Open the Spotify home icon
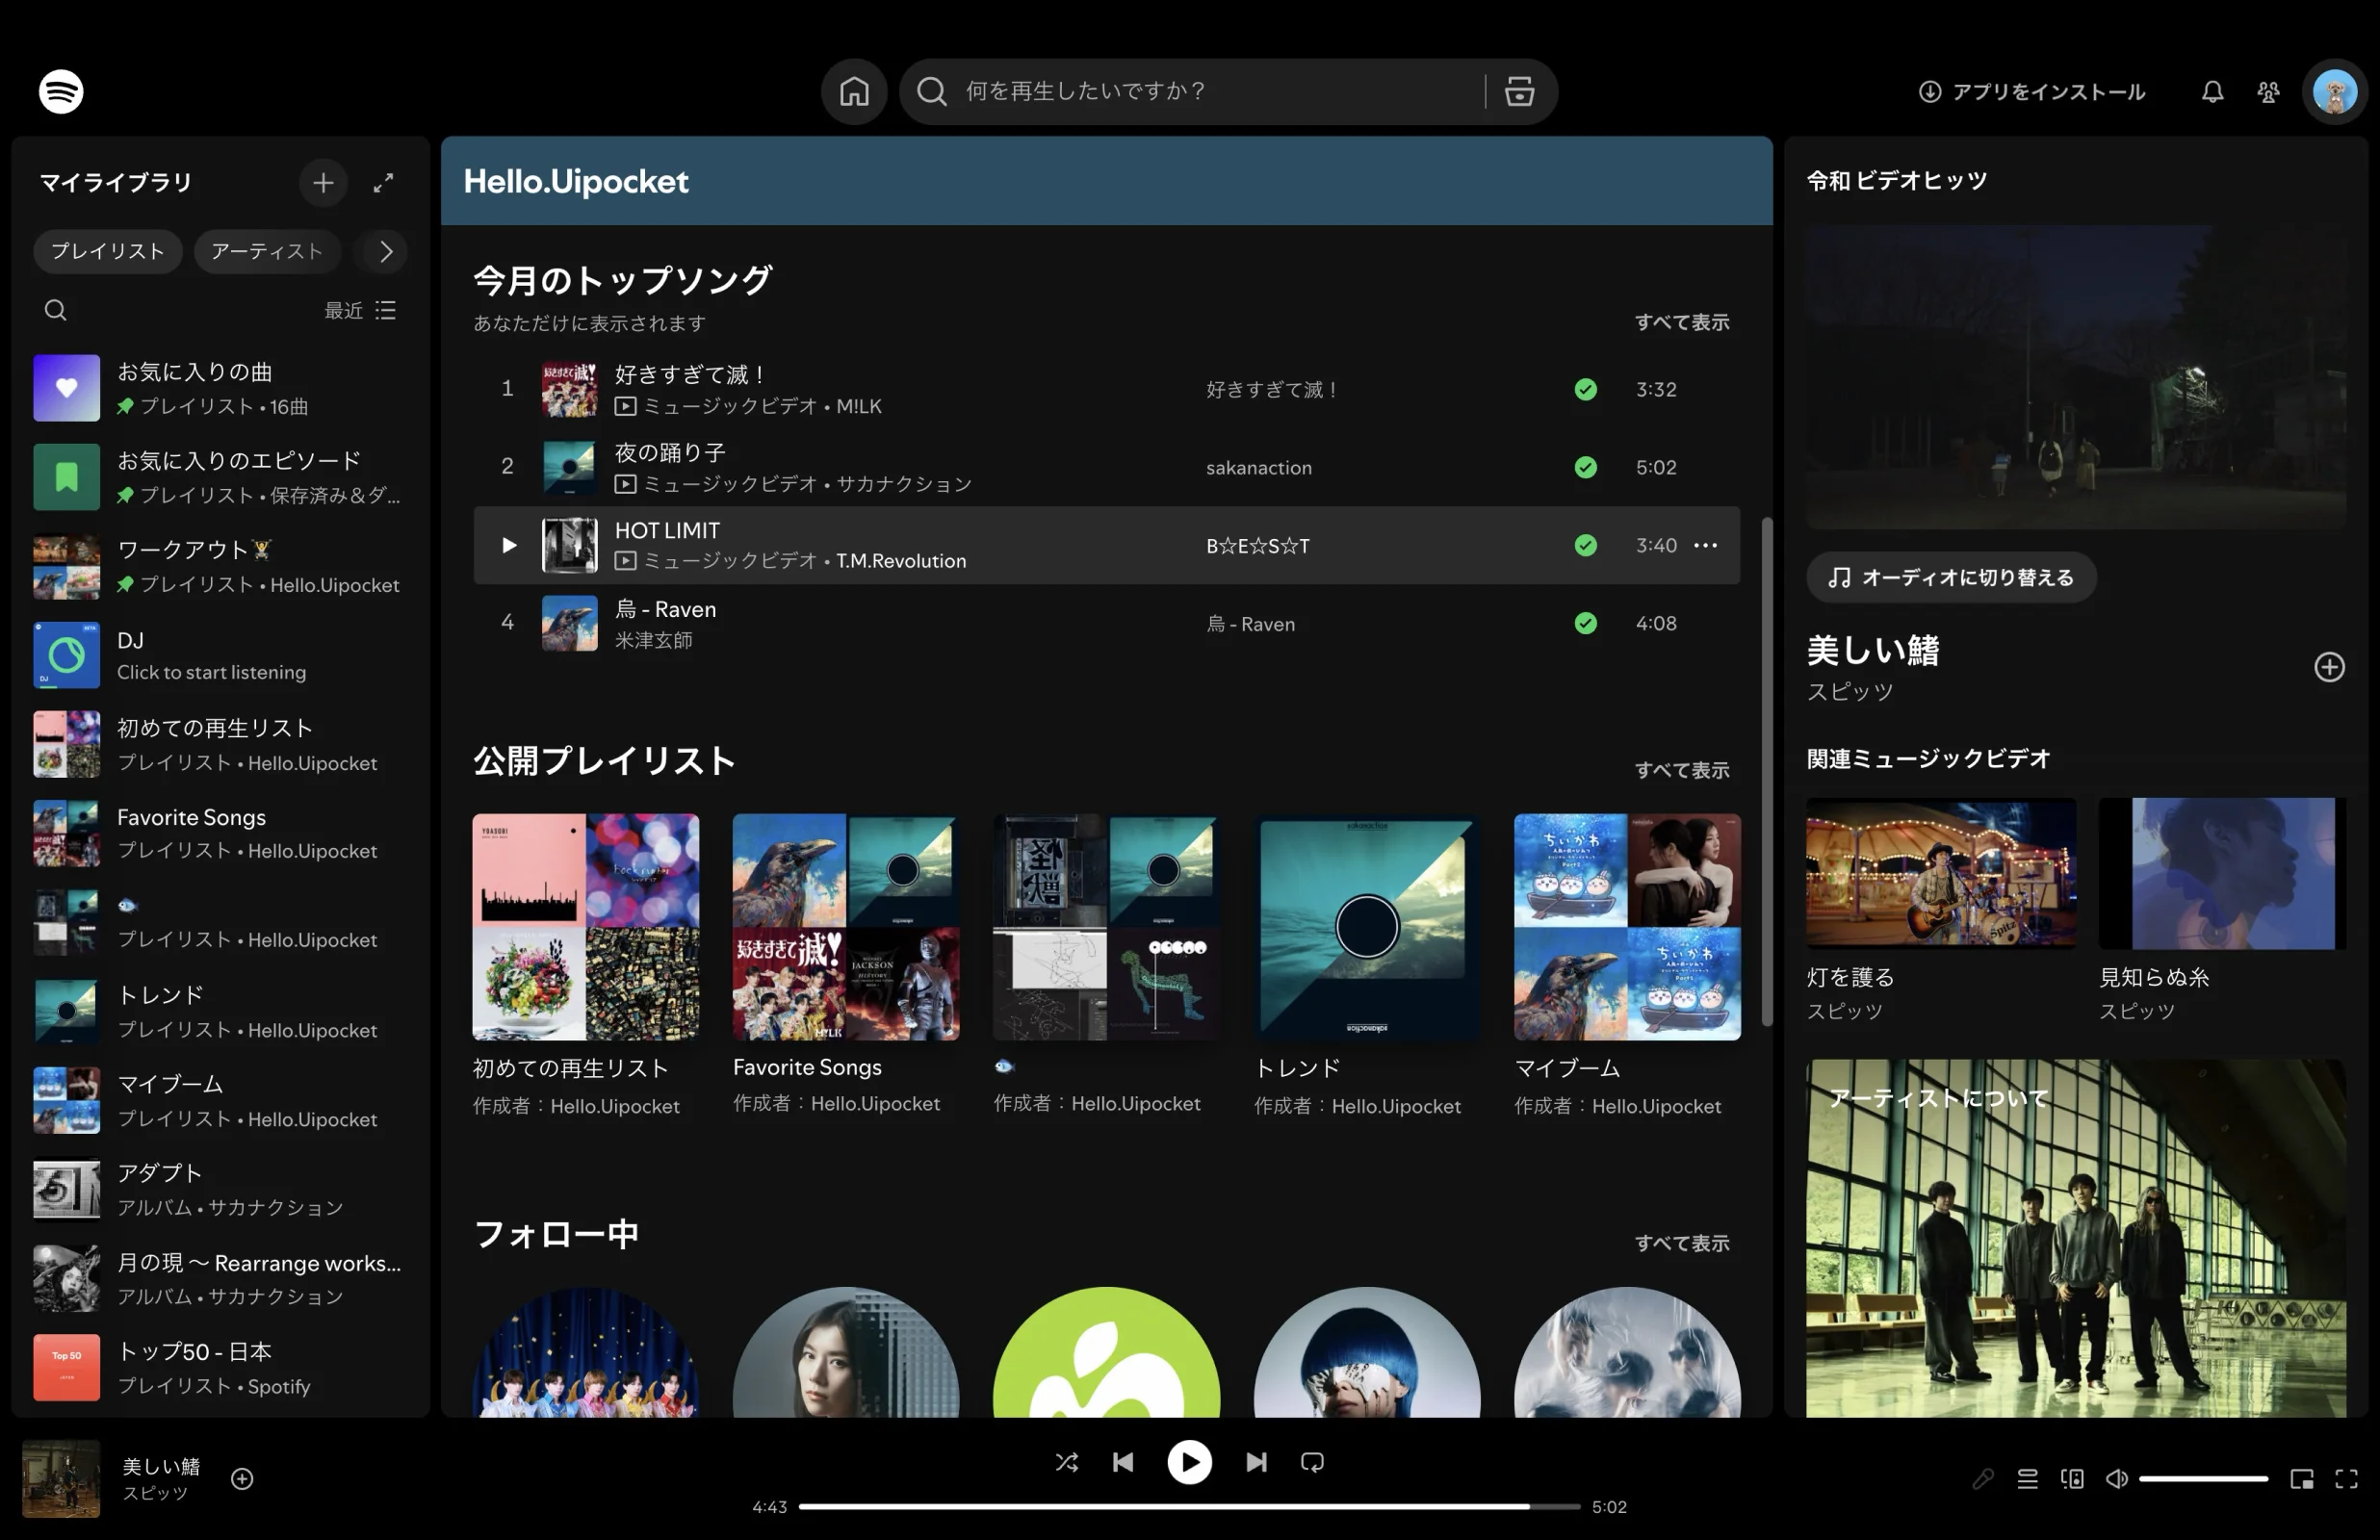The image size is (2380, 1540). 853,92
